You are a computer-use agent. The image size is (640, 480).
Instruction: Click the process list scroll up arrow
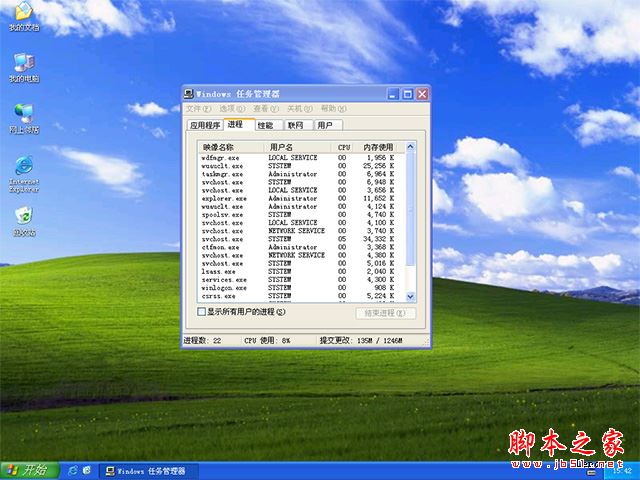coord(411,147)
